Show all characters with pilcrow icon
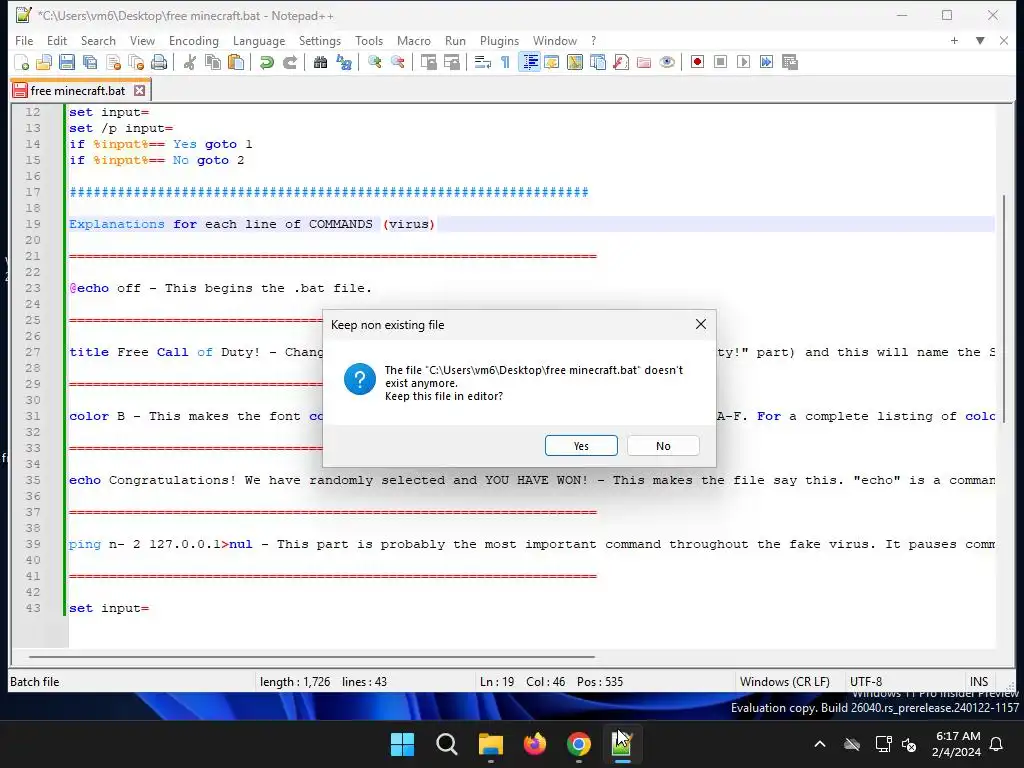This screenshot has height=768, width=1024. (x=505, y=62)
